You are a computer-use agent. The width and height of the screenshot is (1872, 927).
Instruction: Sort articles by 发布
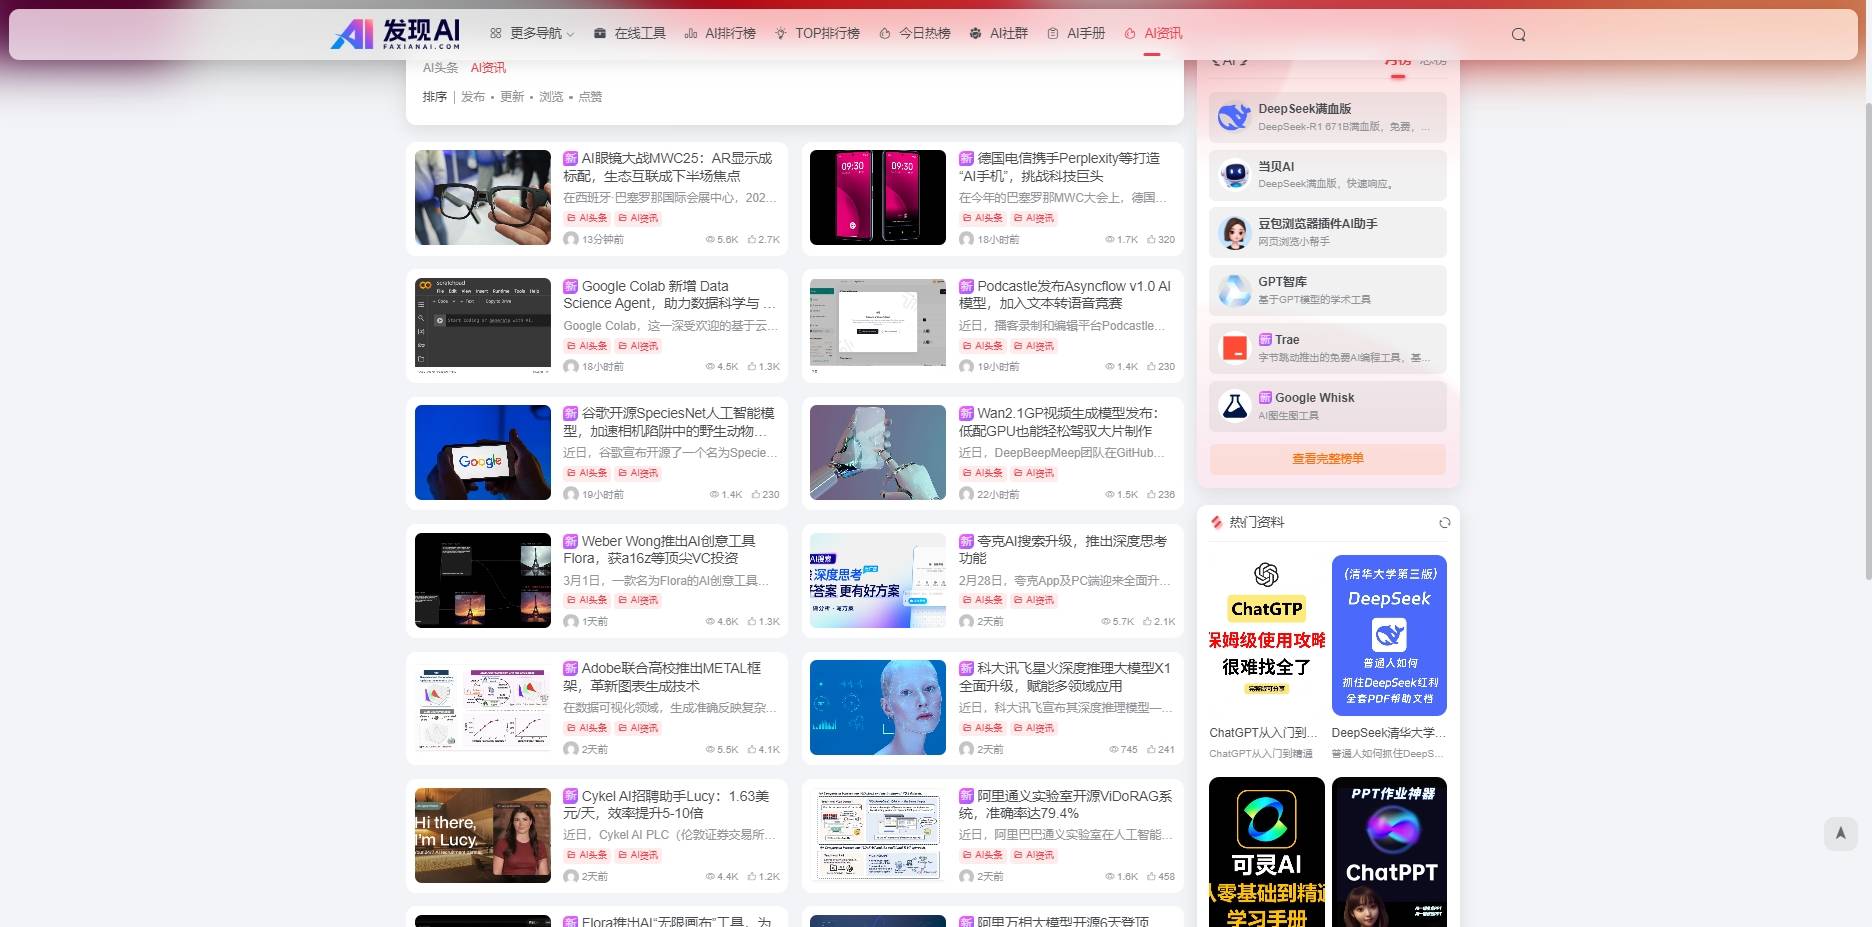coord(473,97)
